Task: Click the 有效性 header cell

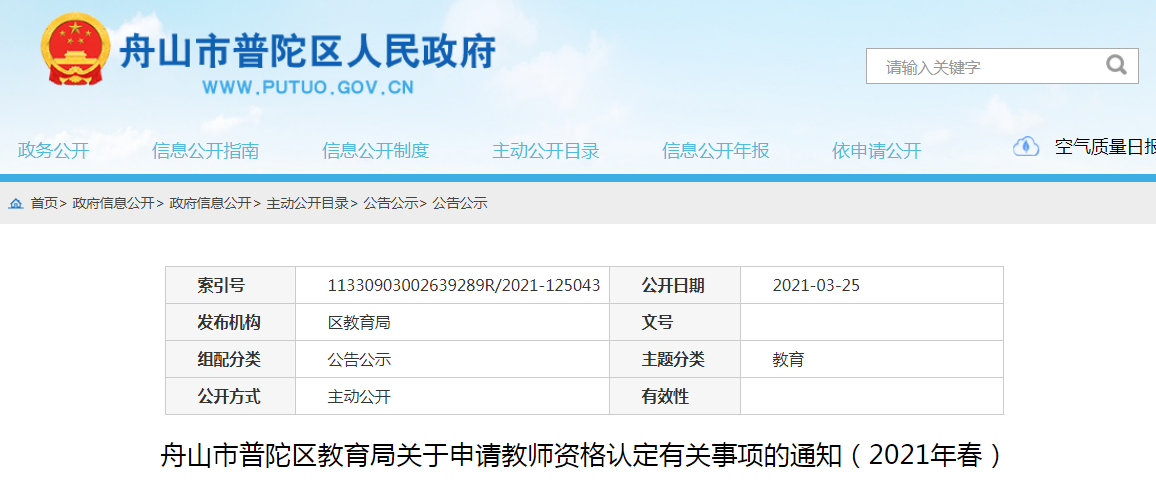Action: (675, 396)
